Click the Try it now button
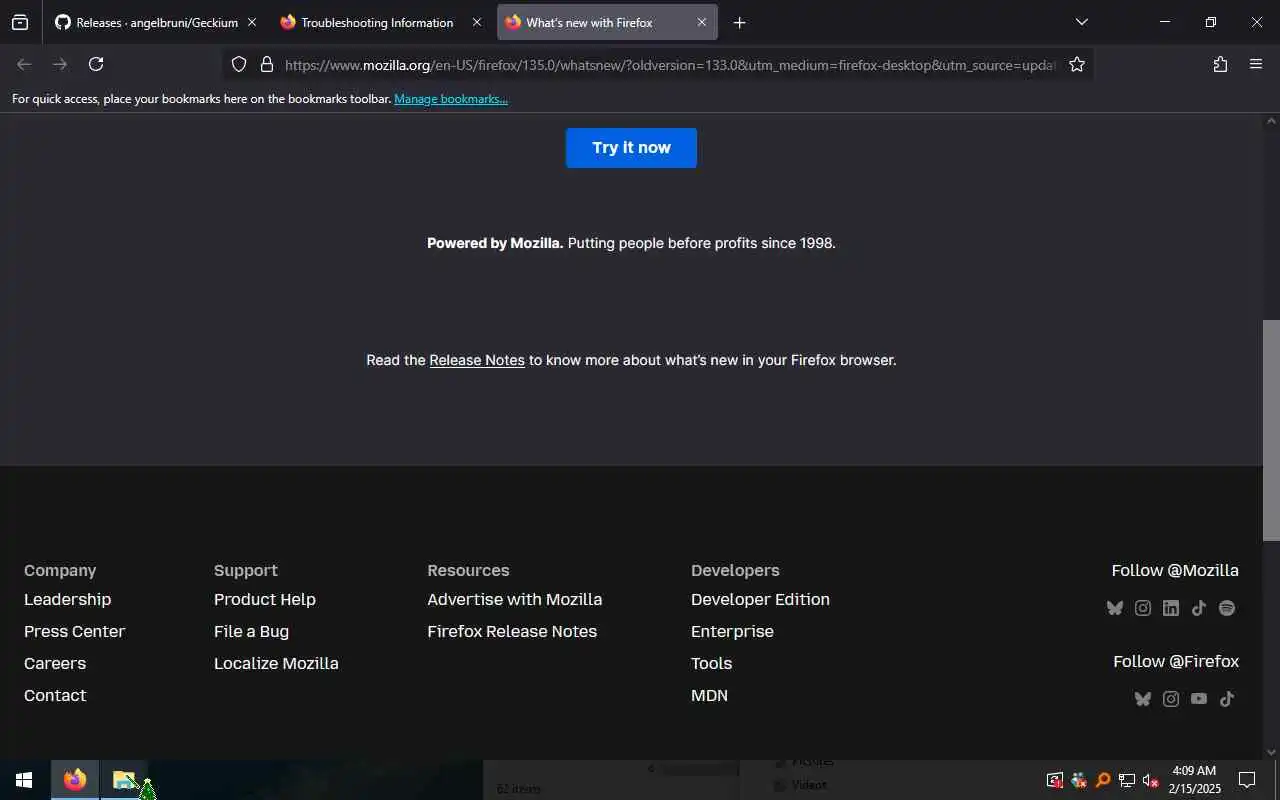The image size is (1280, 800). point(631,148)
